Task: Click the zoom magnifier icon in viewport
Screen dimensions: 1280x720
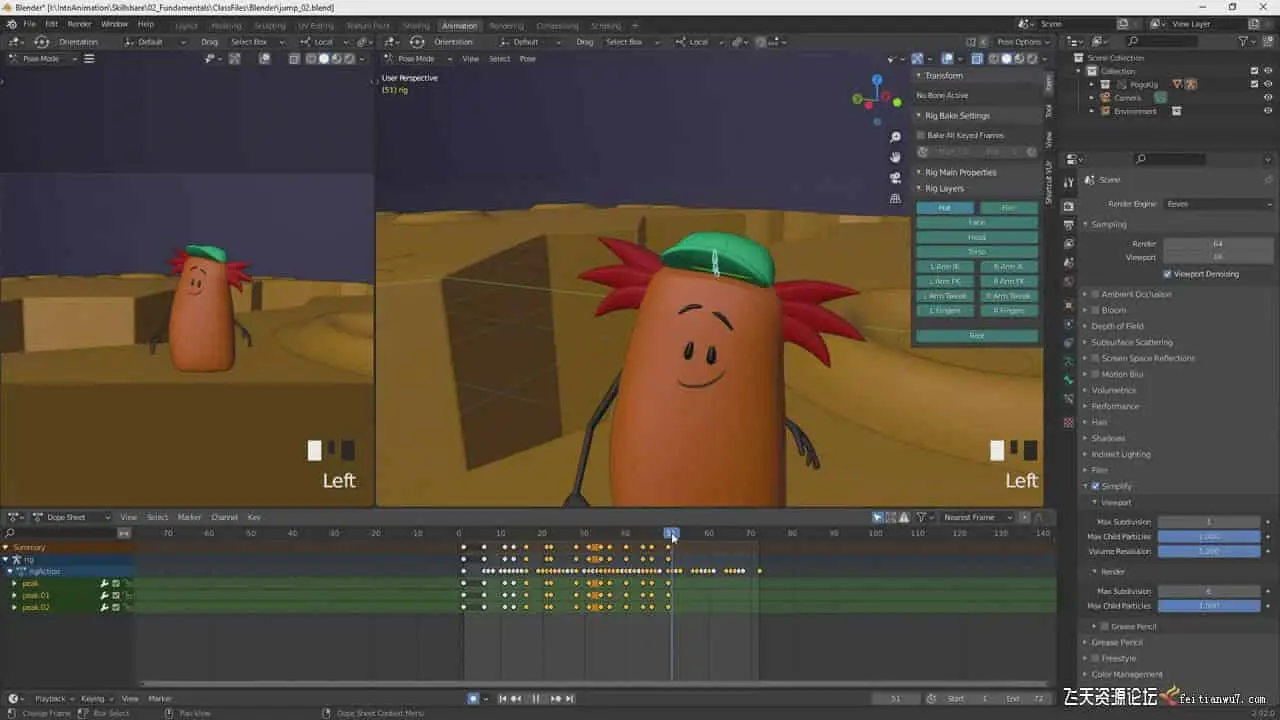Action: click(x=895, y=137)
